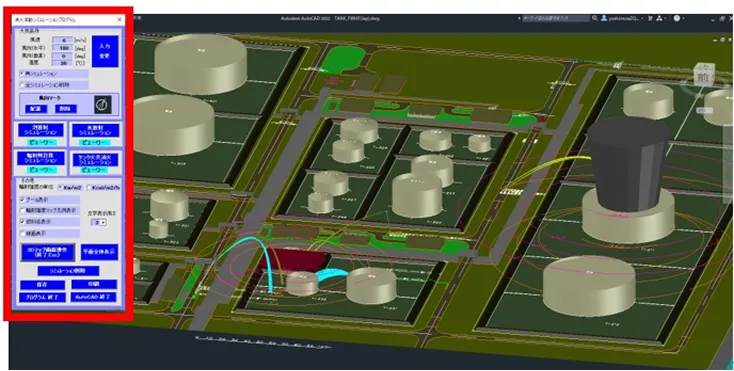
Task: Select Kcal/m2/h radiation unit
Action: click(x=103, y=188)
